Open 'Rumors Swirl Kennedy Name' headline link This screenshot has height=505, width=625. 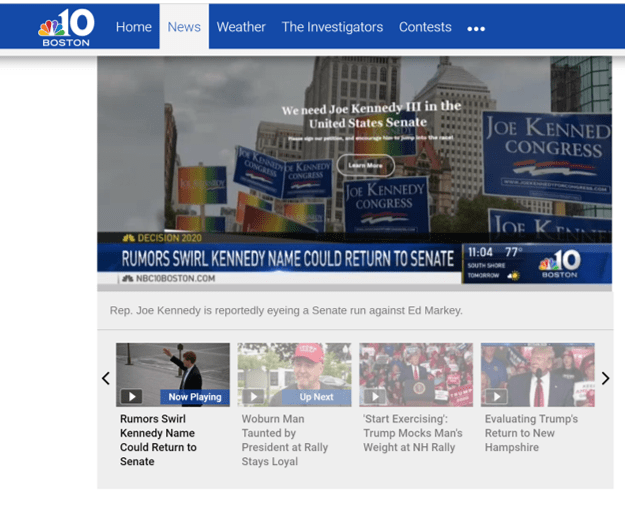[158, 440]
